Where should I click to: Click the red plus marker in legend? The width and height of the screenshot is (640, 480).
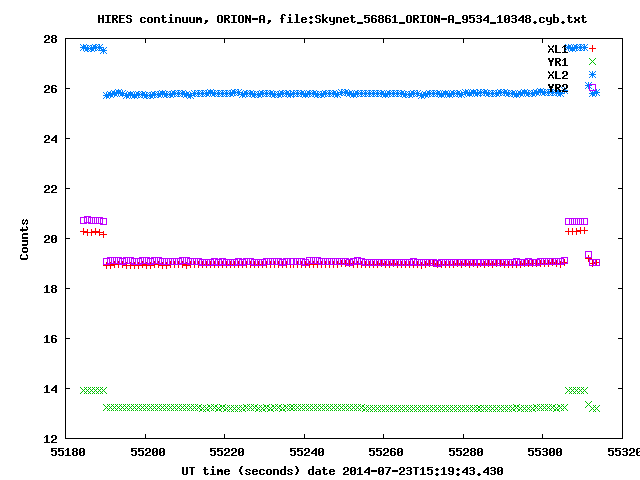pos(592,49)
